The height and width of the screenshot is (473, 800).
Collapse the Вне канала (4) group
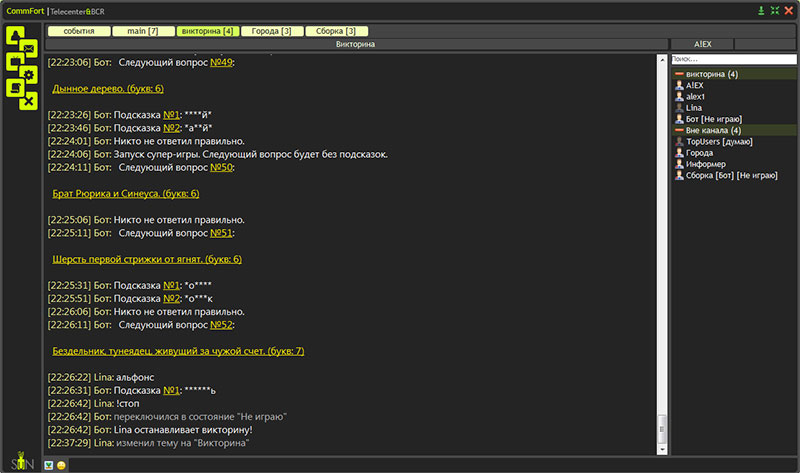click(679, 130)
